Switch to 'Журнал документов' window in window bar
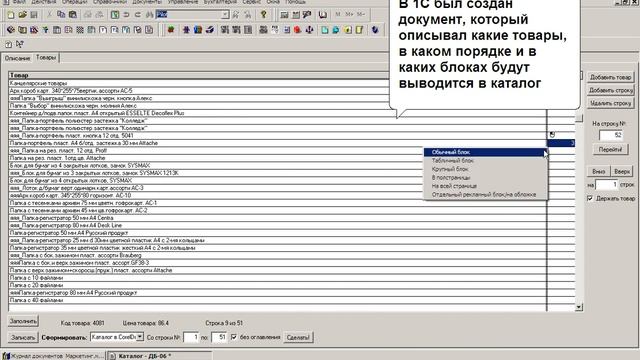640x360 pixels. (x=53, y=356)
